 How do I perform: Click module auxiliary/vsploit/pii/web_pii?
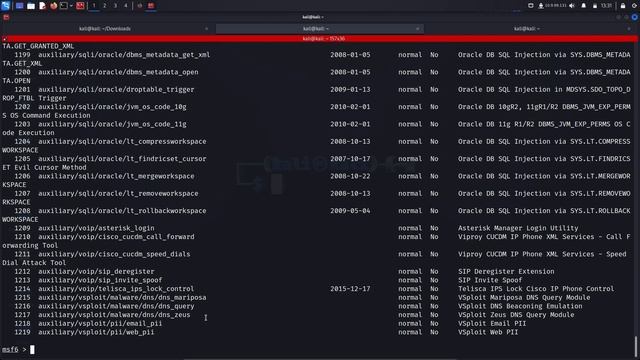[96, 332]
